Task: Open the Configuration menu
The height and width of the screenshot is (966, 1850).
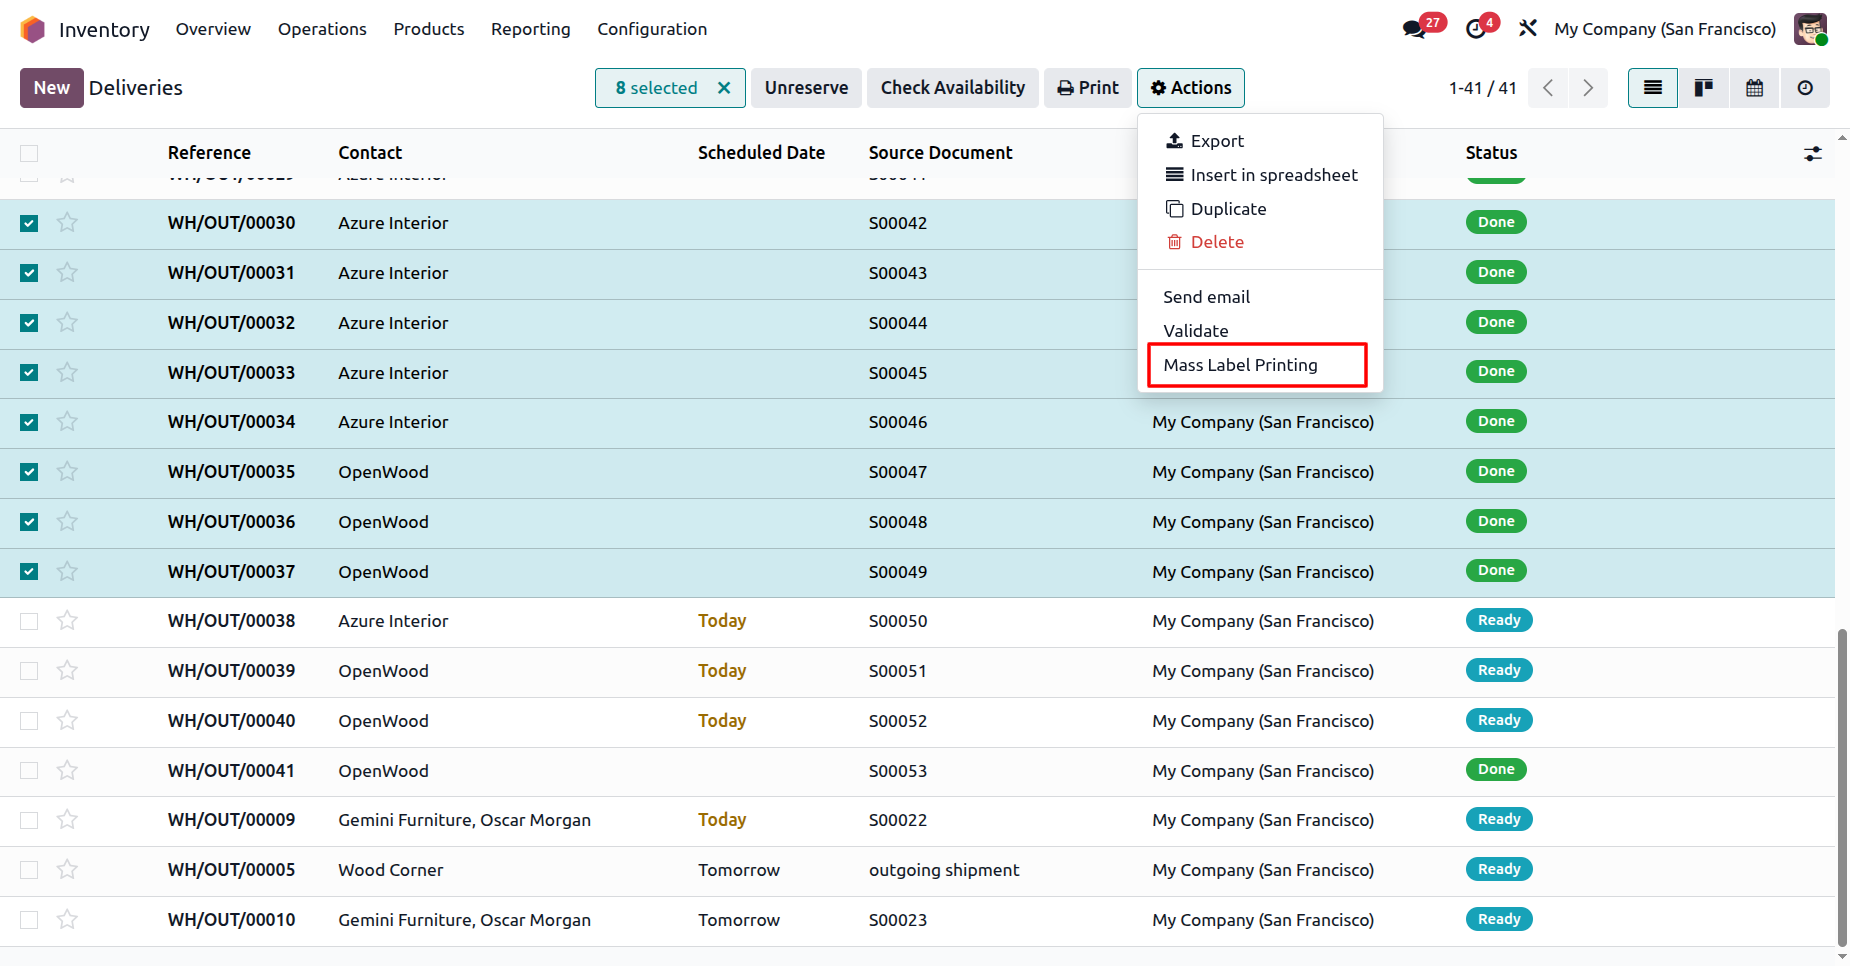Action: click(651, 29)
